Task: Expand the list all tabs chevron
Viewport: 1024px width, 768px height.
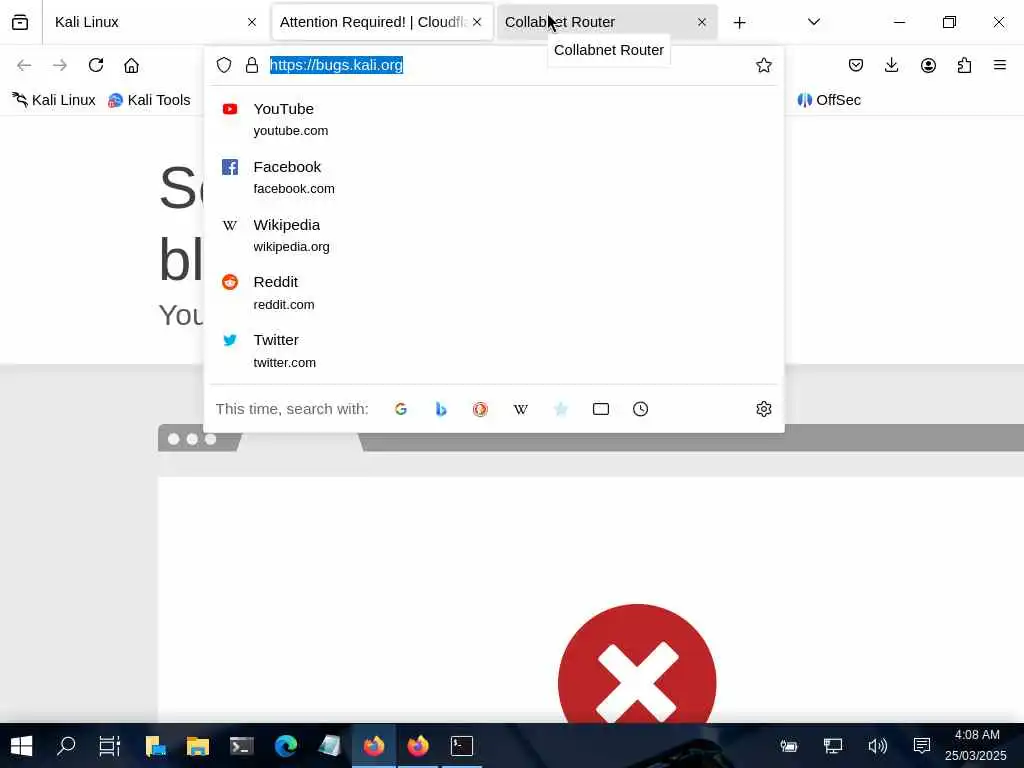Action: pos(814,22)
